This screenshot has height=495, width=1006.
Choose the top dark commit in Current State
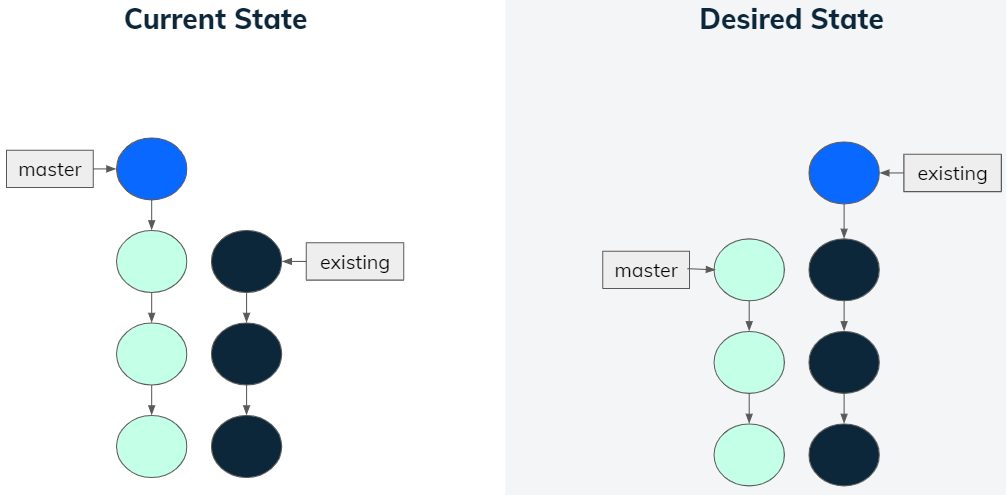pyautogui.click(x=247, y=262)
